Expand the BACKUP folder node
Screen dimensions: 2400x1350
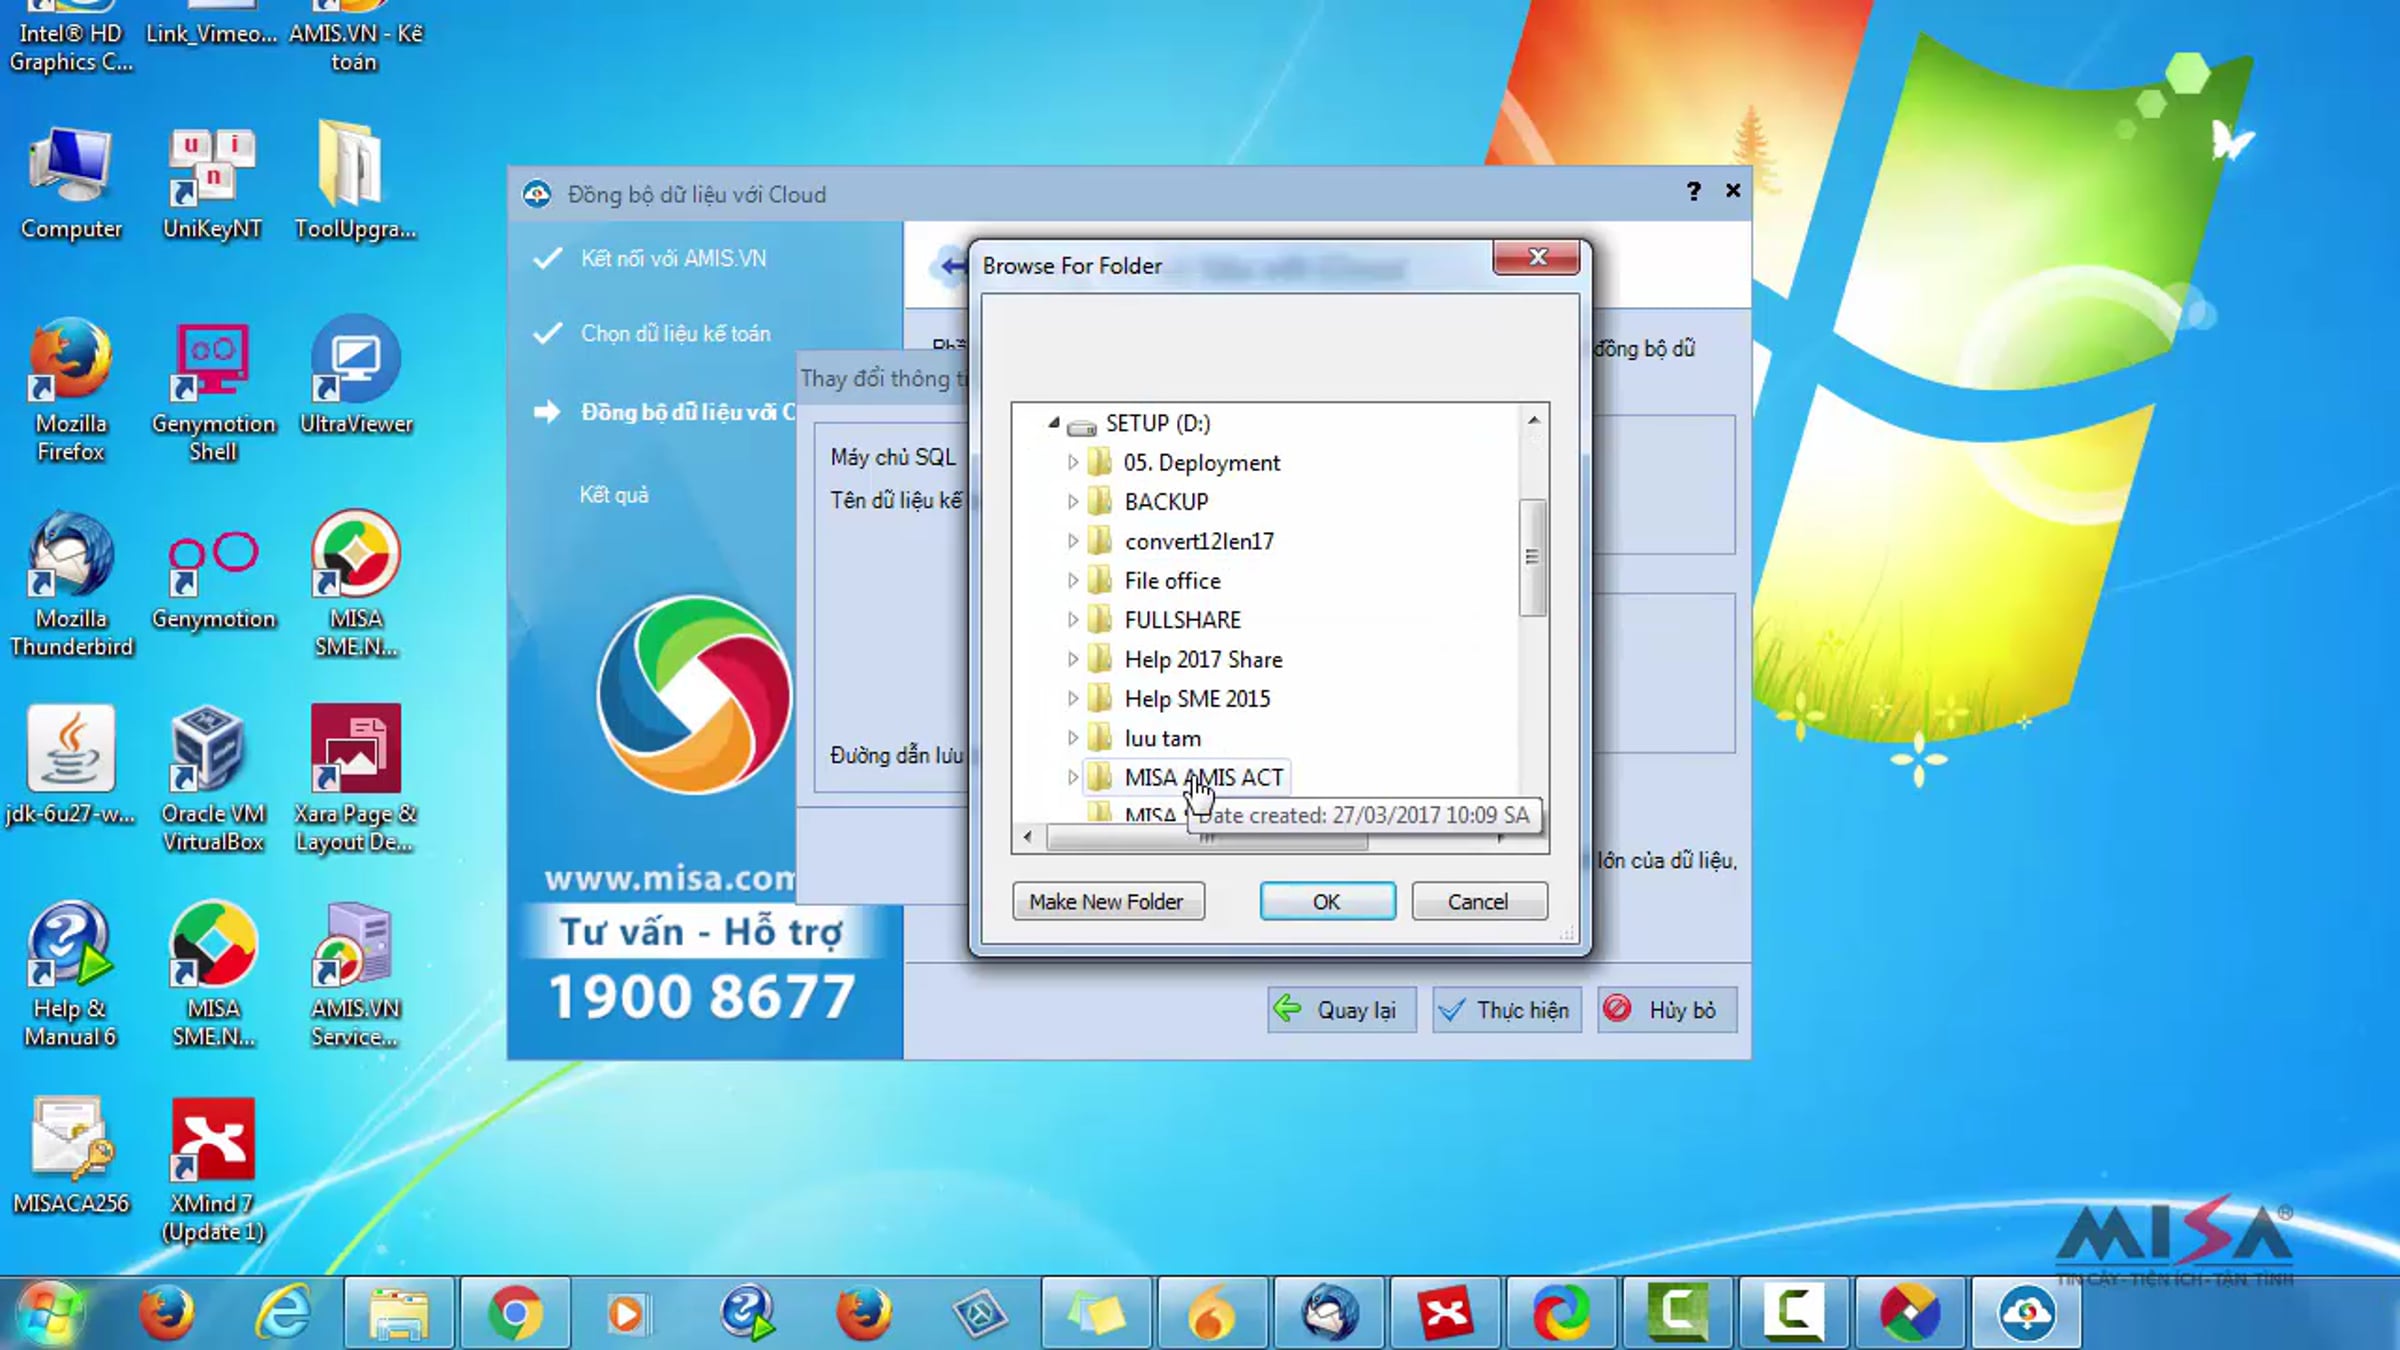pos(1072,501)
